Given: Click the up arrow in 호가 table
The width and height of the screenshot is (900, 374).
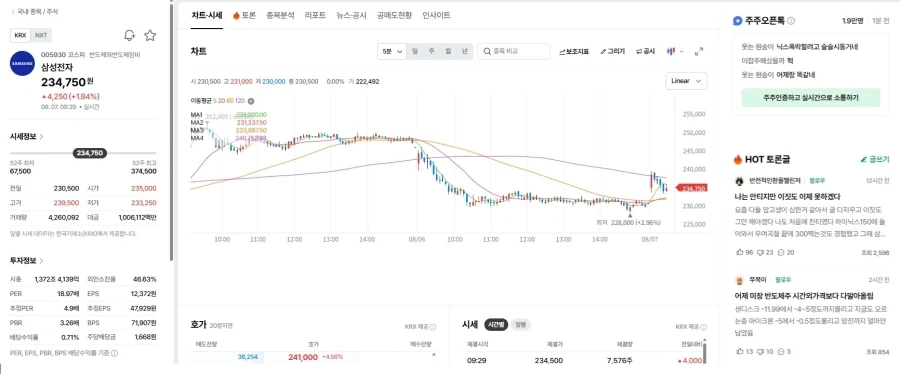Looking at the screenshot, I should pos(433,355).
